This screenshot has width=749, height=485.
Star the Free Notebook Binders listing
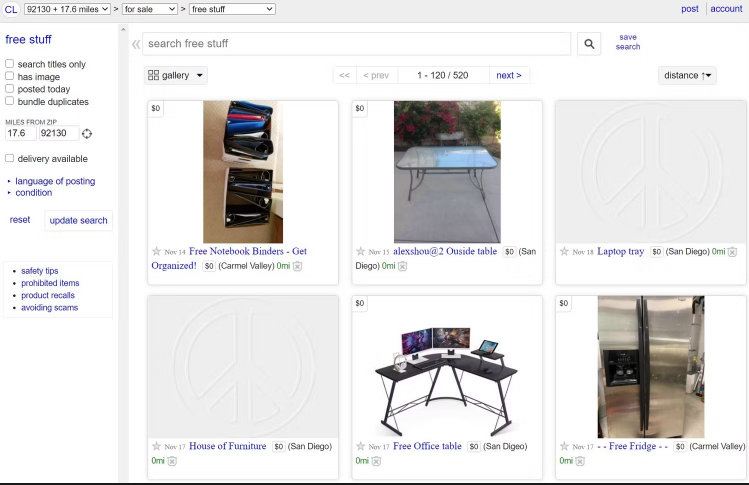156,251
